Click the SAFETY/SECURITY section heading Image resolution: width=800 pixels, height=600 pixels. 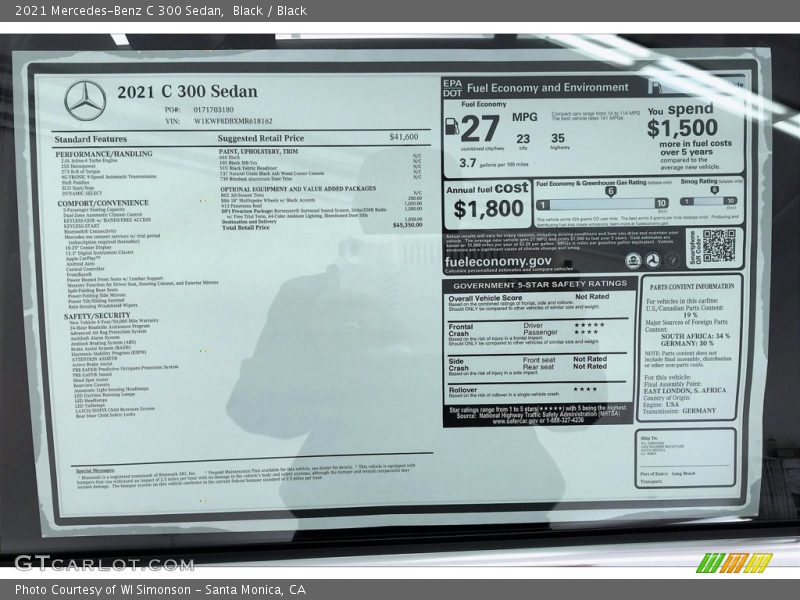click(97, 316)
